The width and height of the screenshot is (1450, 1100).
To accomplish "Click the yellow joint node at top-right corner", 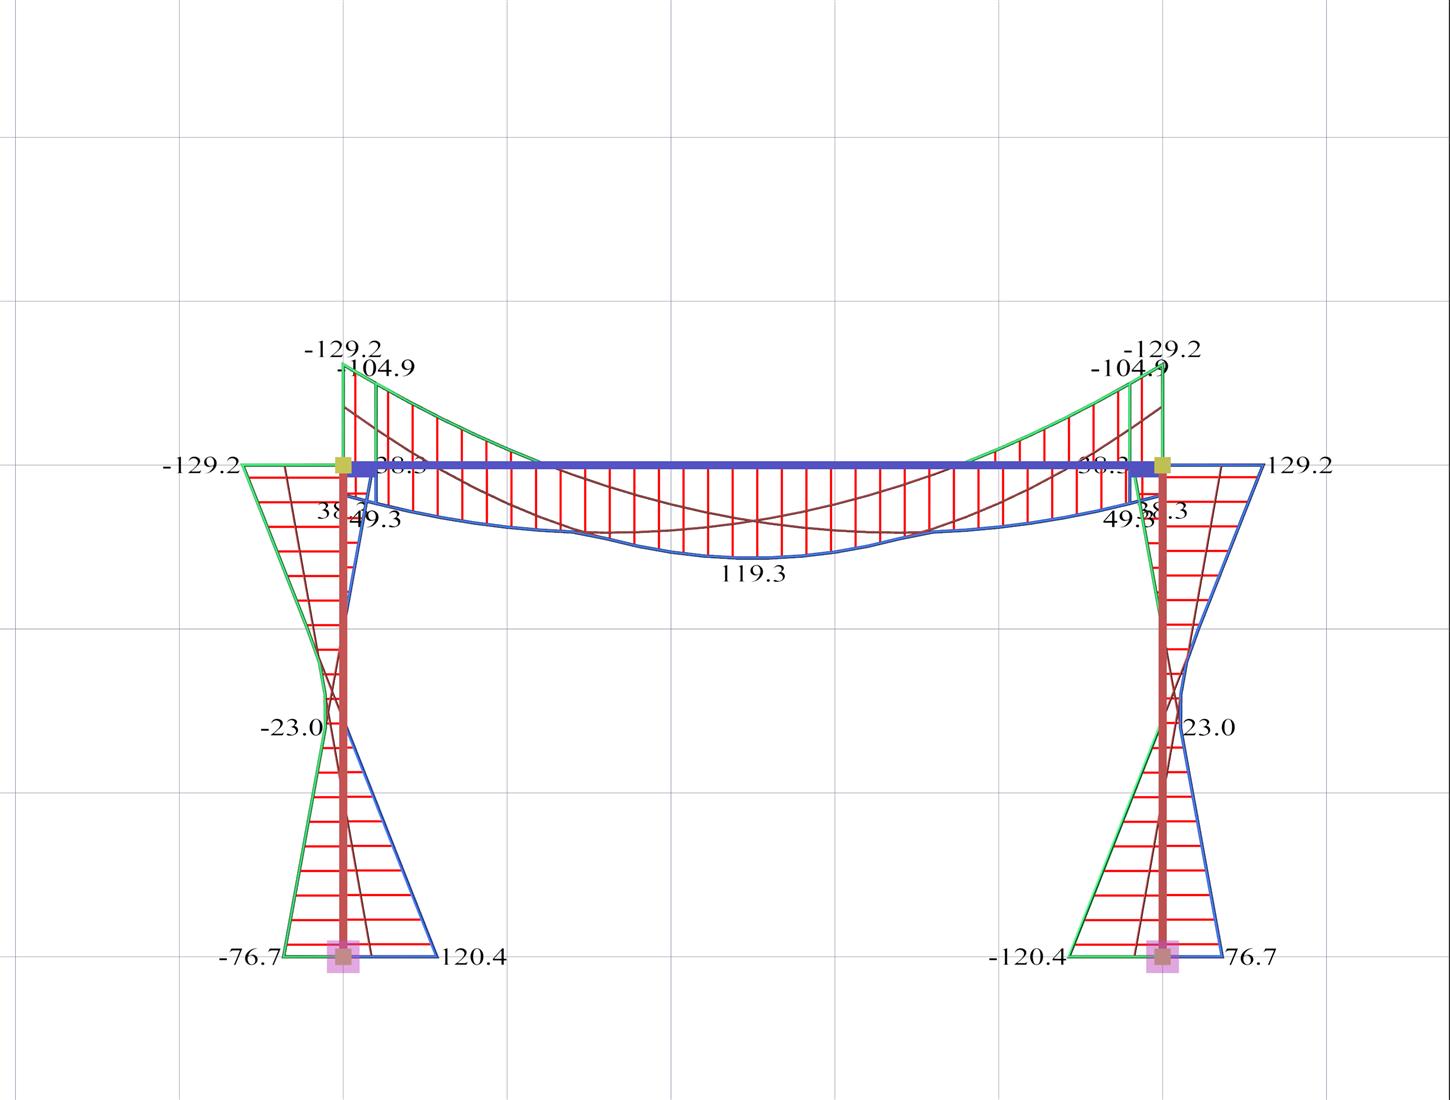I will (1162, 465).
